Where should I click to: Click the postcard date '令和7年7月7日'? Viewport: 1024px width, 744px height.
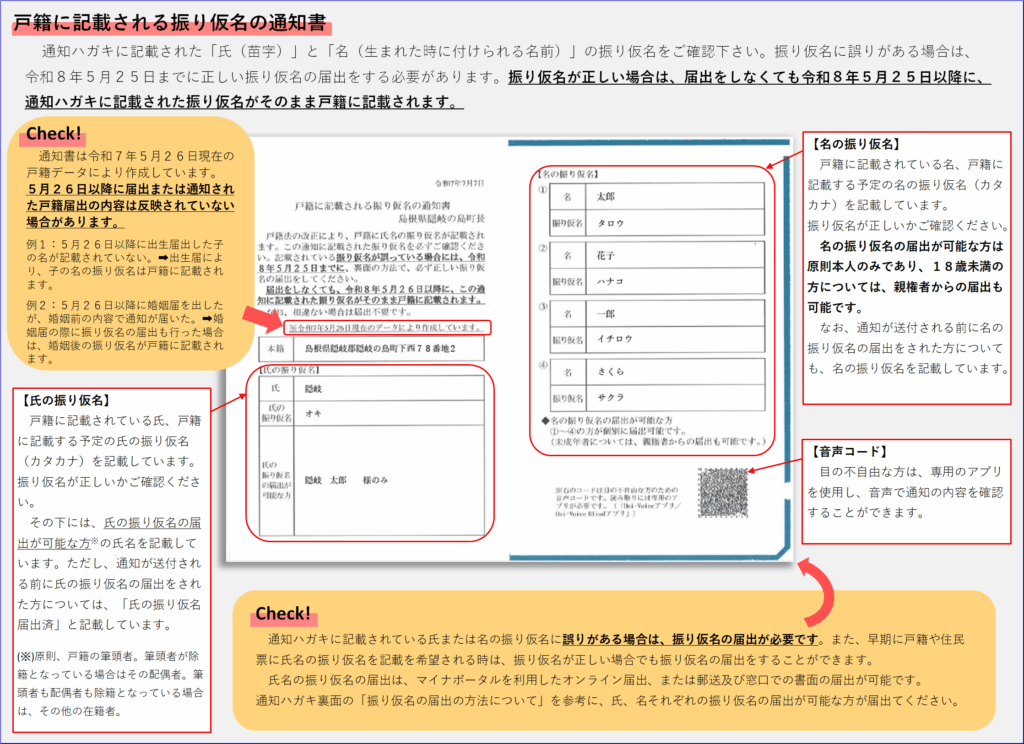click(460, 184)
